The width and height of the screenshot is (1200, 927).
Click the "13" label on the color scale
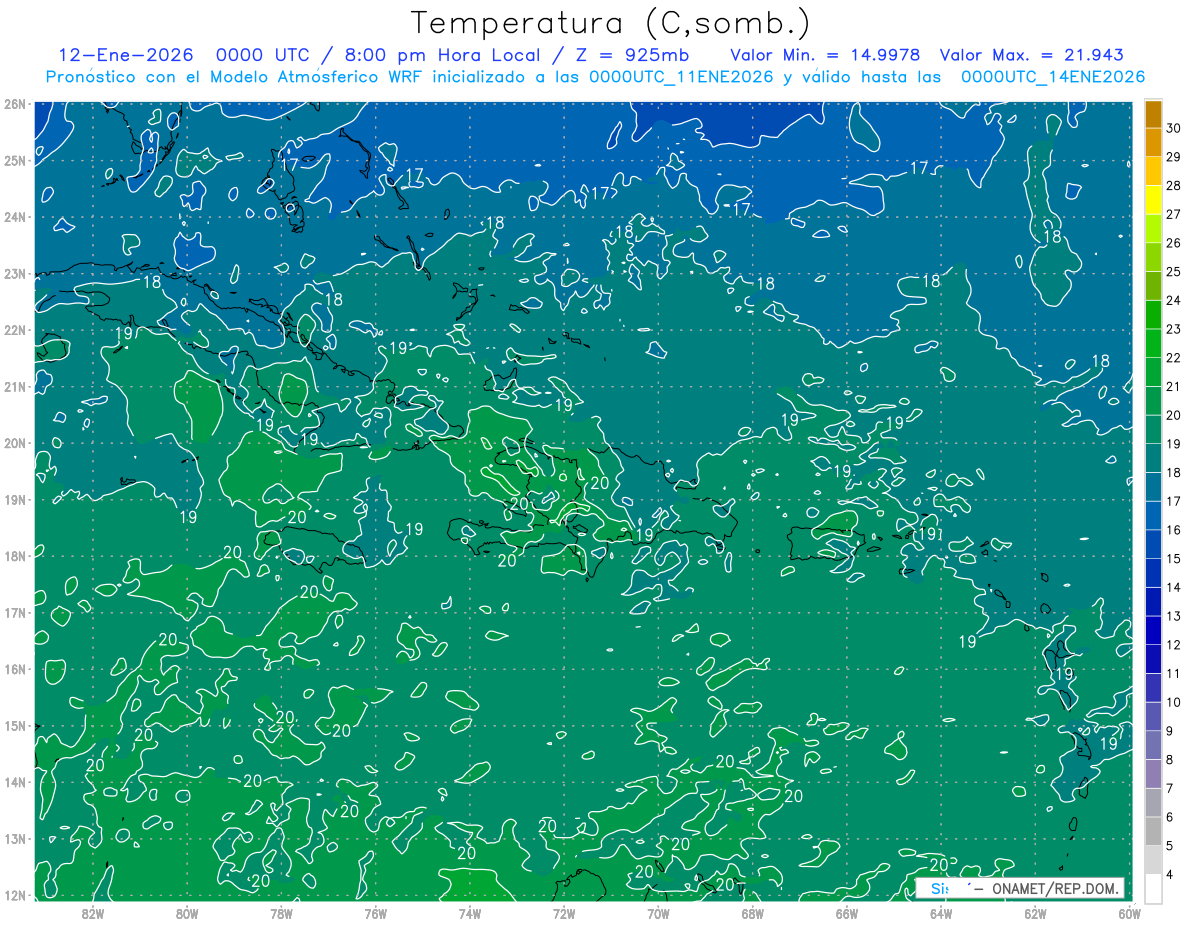(x=1174, y=616)
